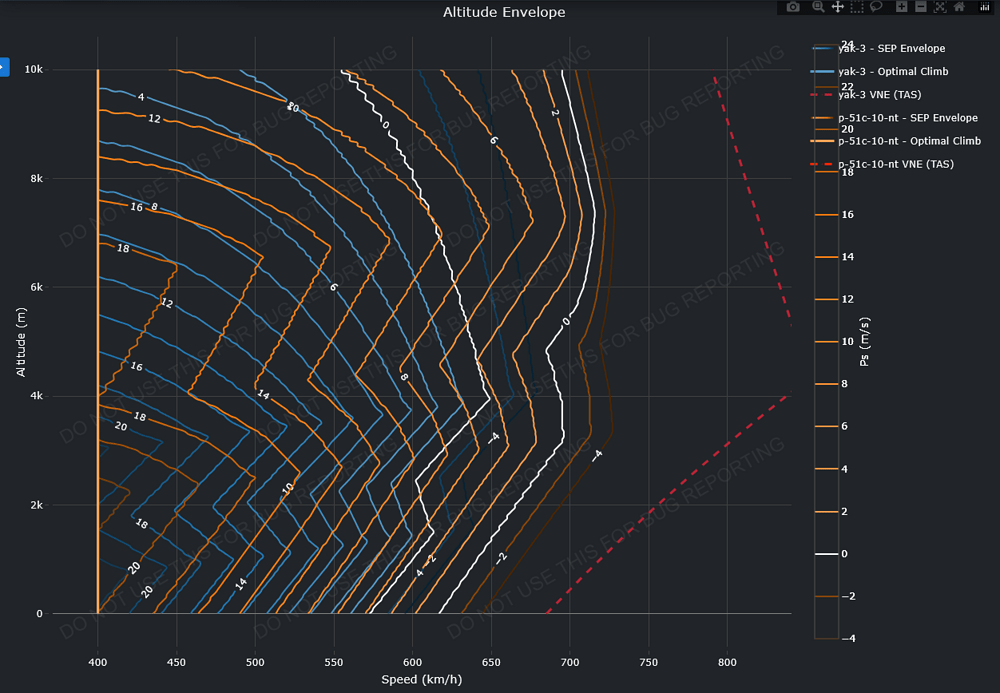This screenshot has width=1000, height=693.
Task: Click the Ps (m/s) colorbar title
Action: coord(866,341)
